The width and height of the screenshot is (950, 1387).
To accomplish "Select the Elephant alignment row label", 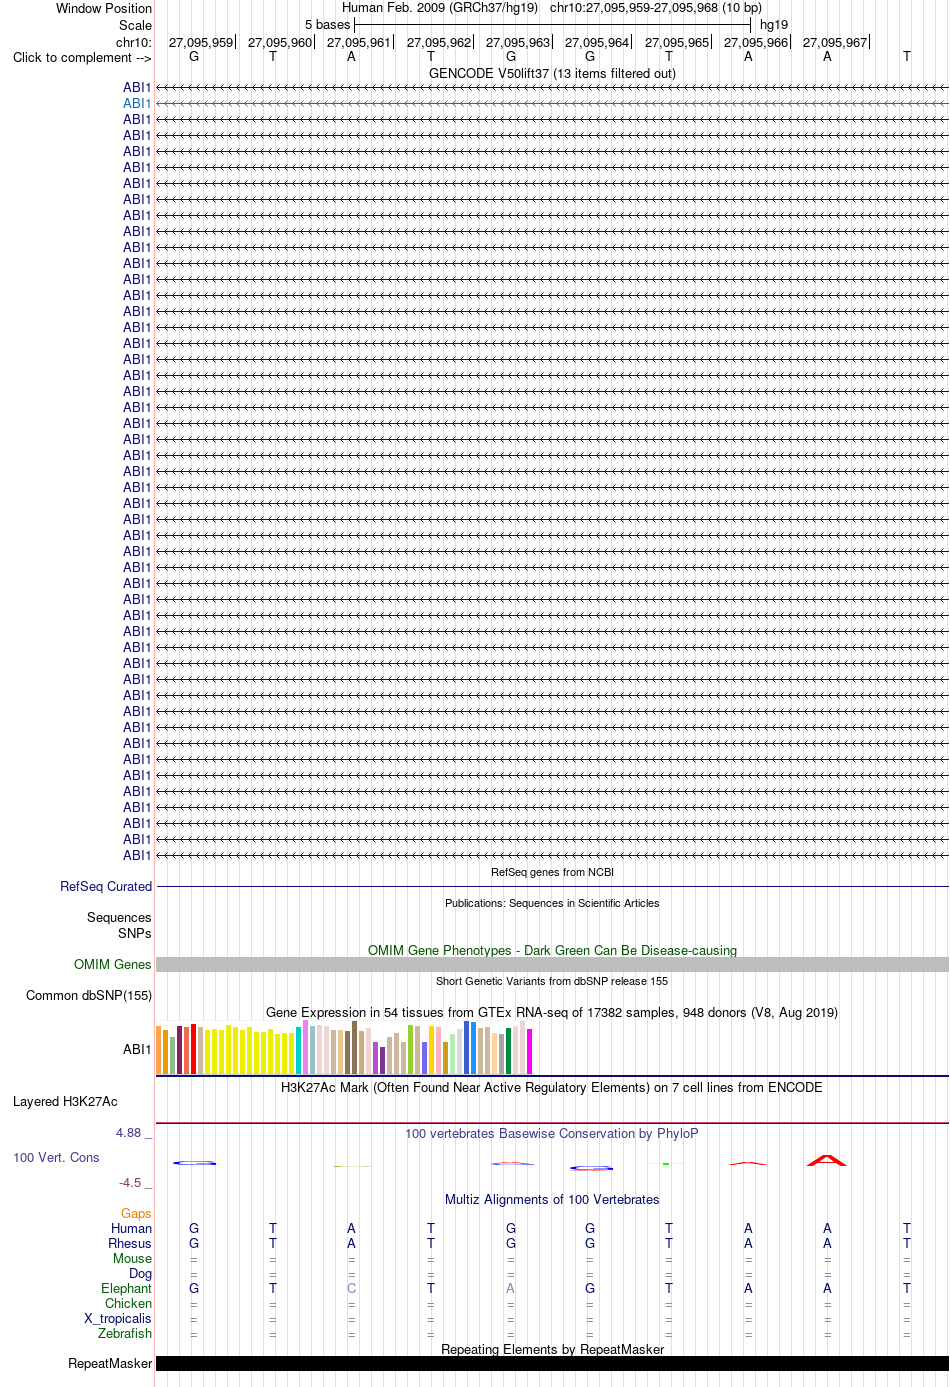I will 127,1288.
